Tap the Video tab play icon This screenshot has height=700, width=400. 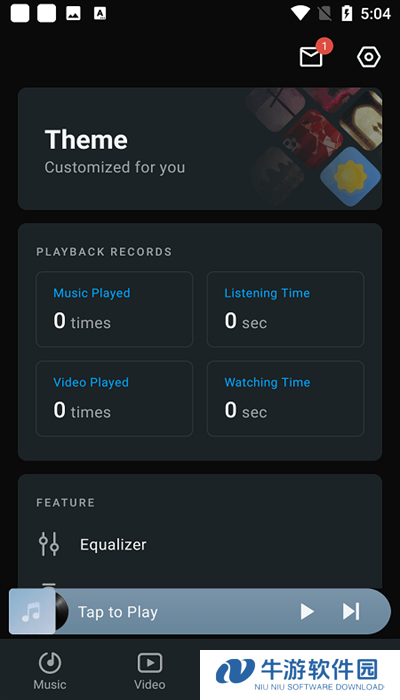pos(150,663)
